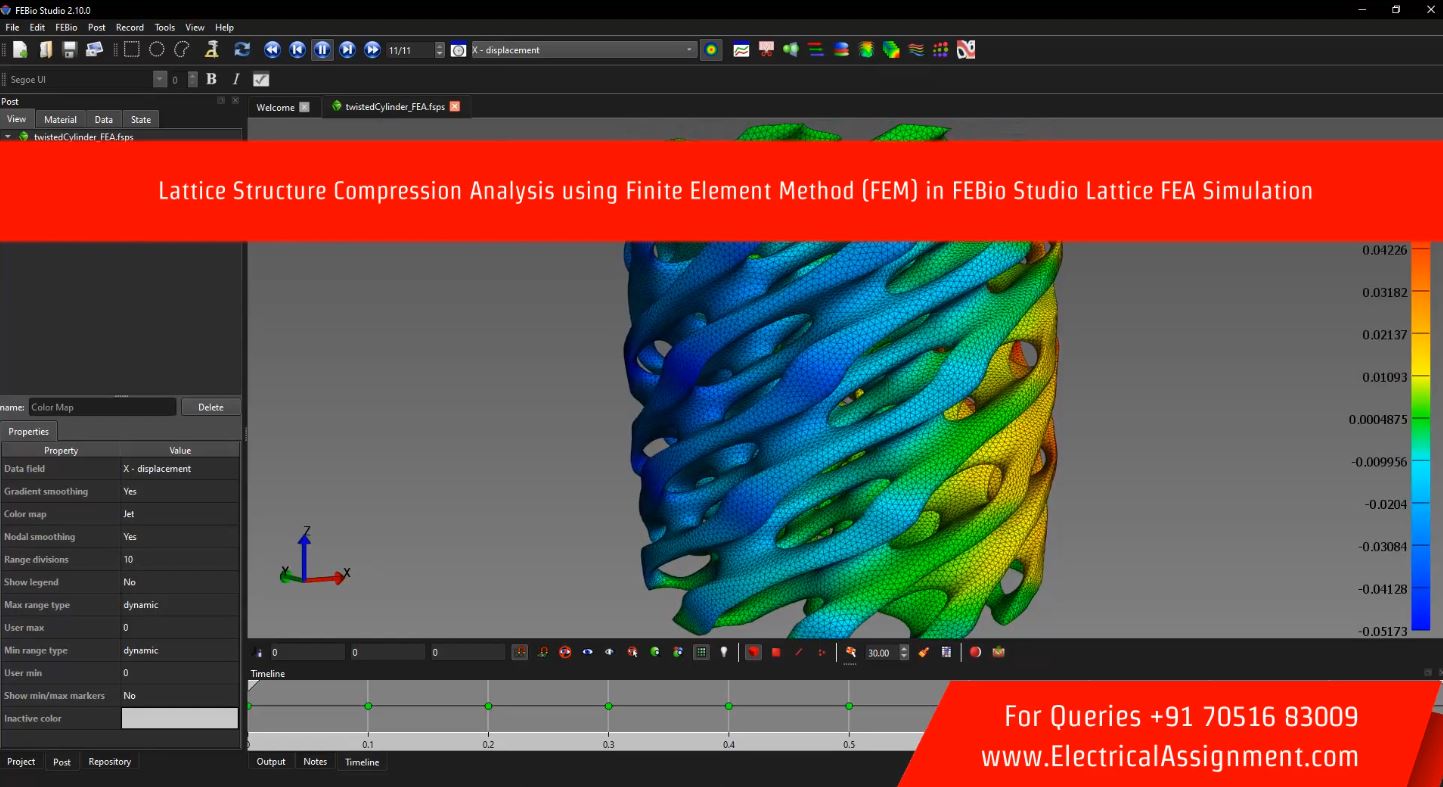
Task: Select the circle selection tool
Action: (x=157, y=50)
